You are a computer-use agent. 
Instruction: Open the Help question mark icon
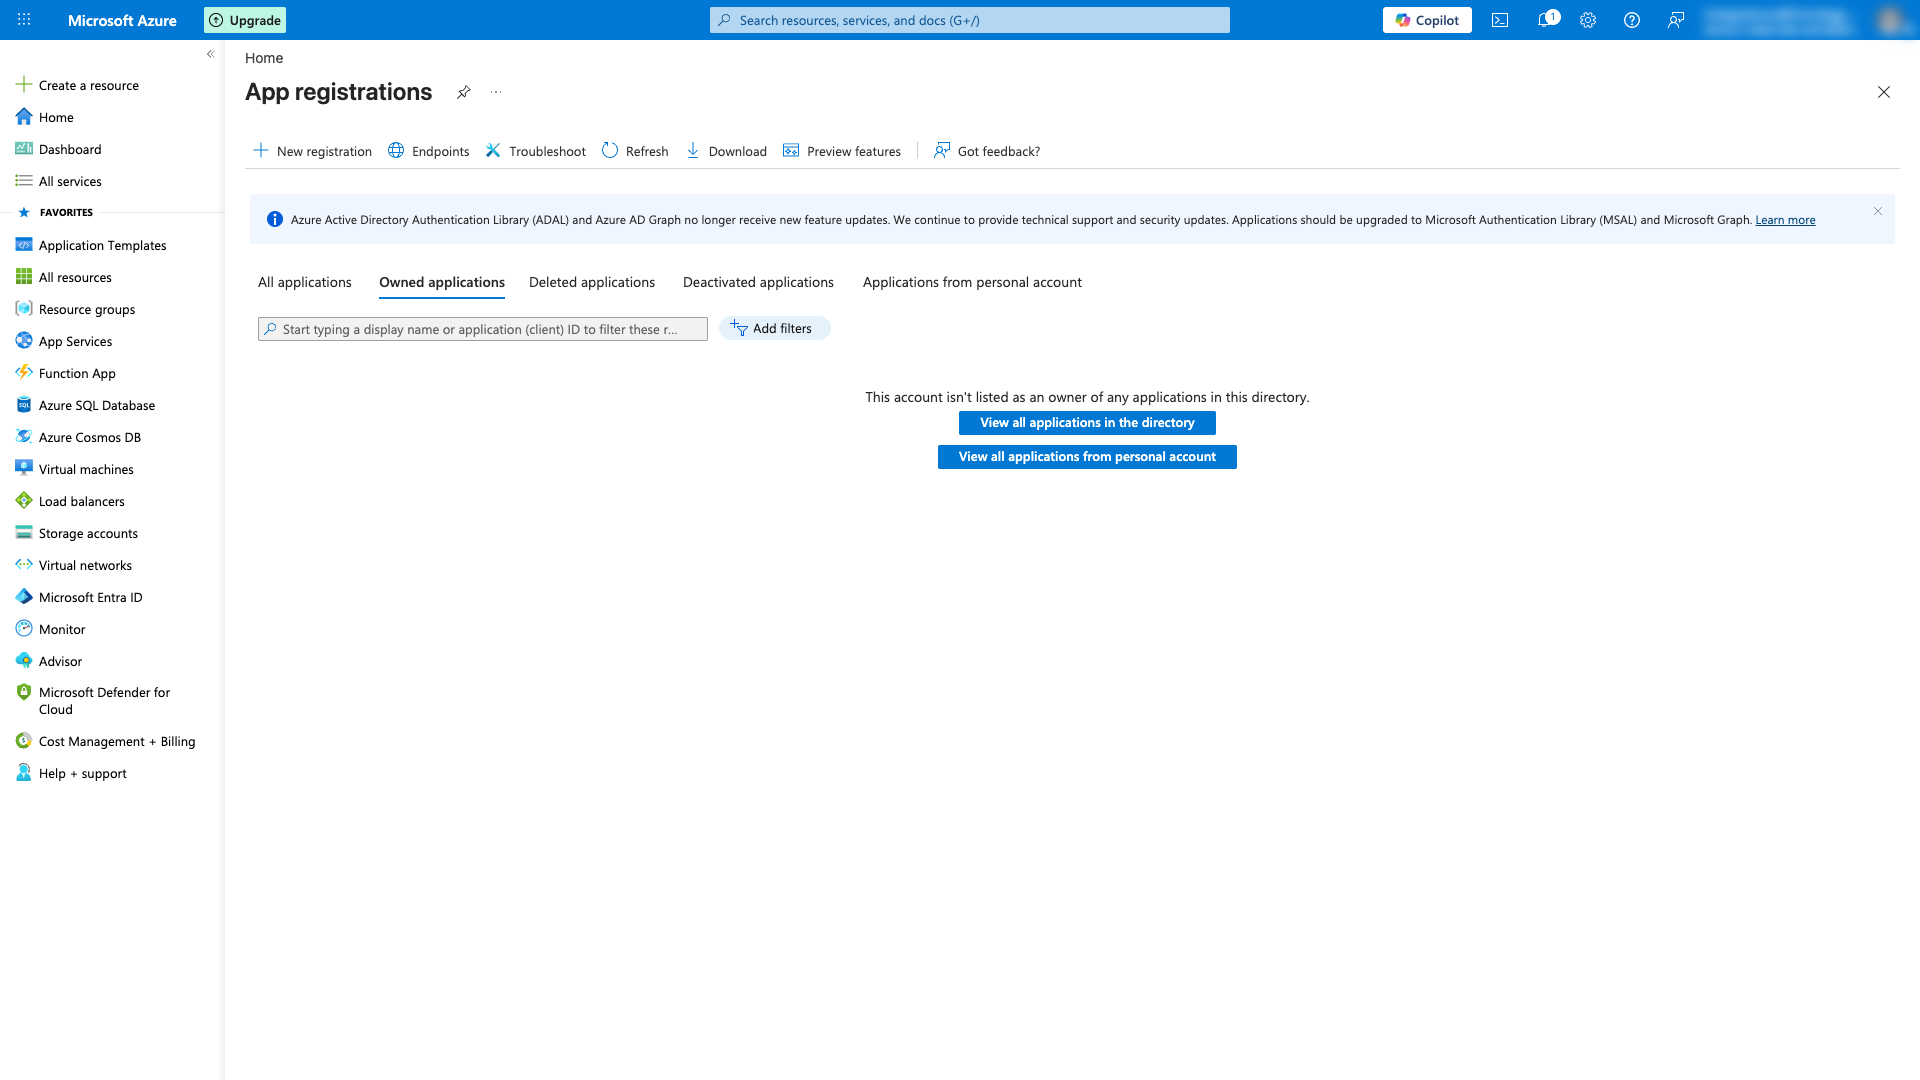pyautogui.click(x=1632, y=20)
